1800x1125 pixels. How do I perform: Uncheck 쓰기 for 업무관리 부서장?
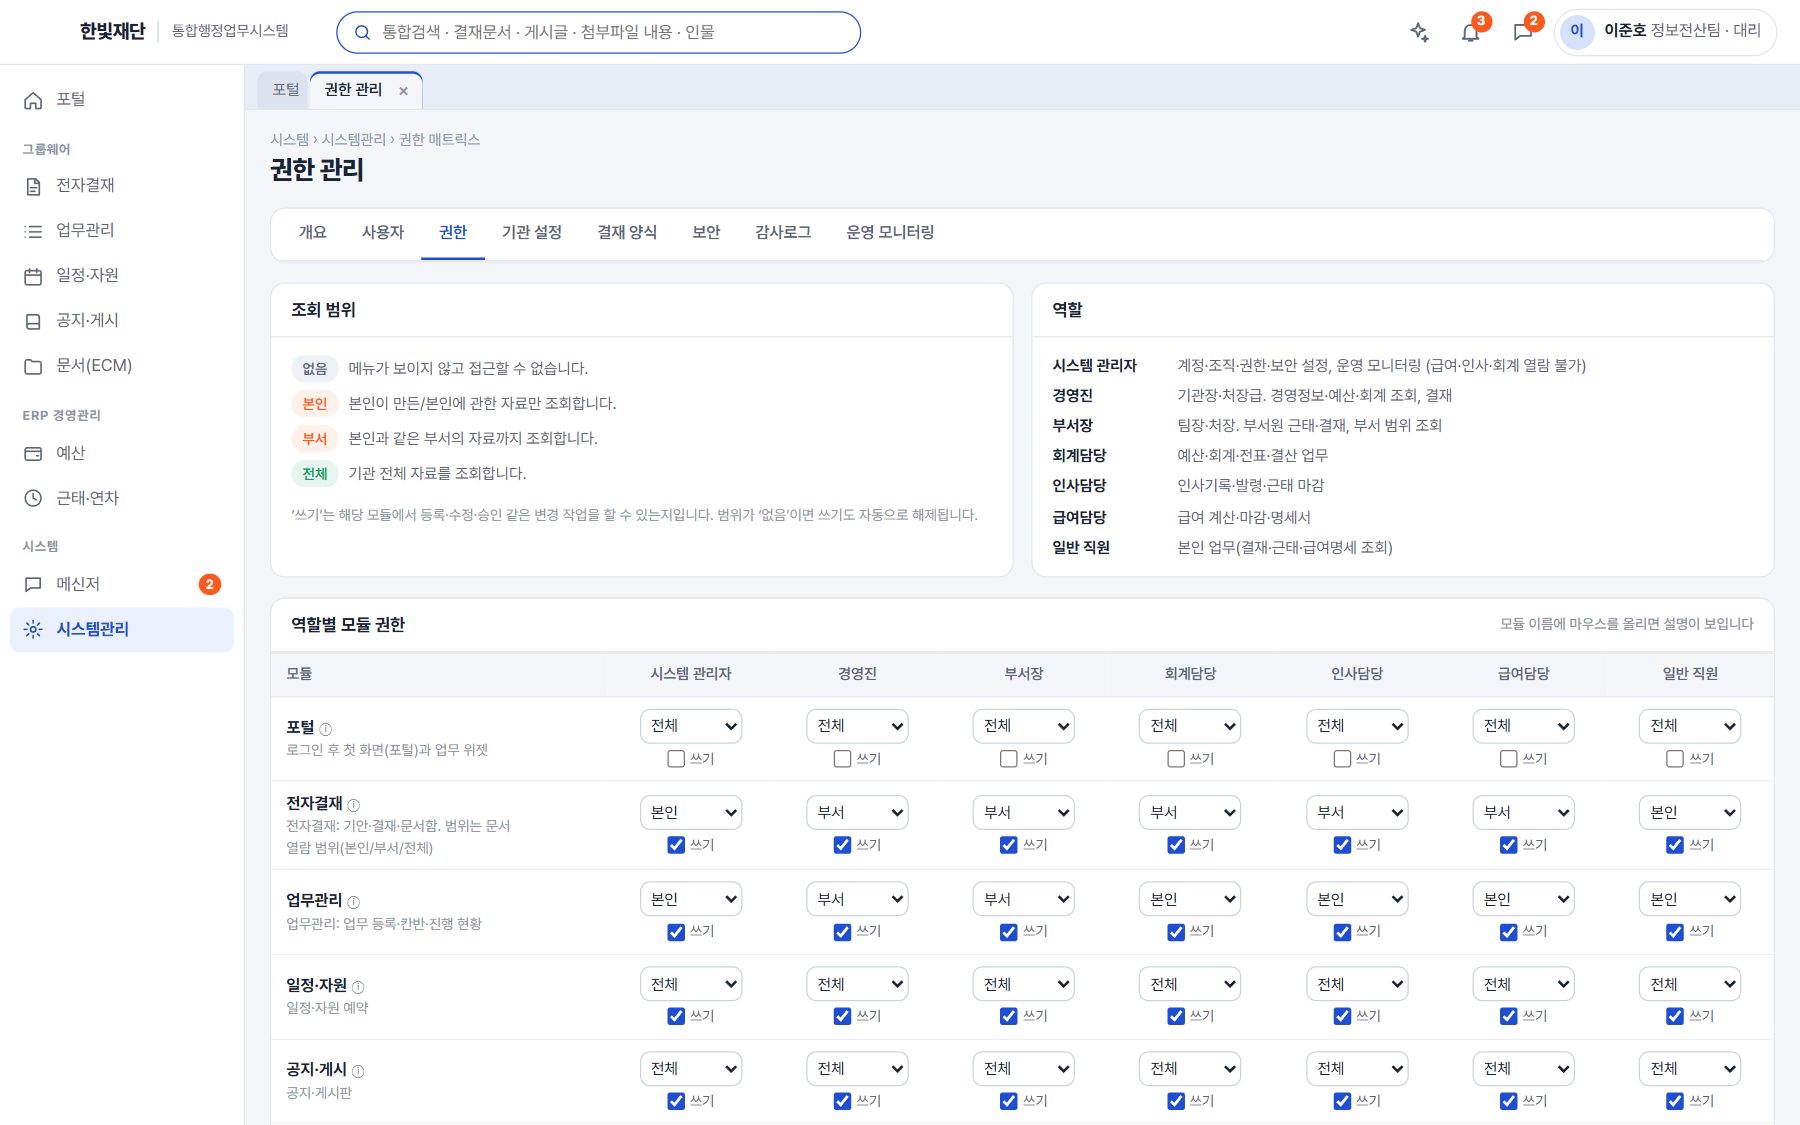pyautogui.click(x=1009, y=932)
